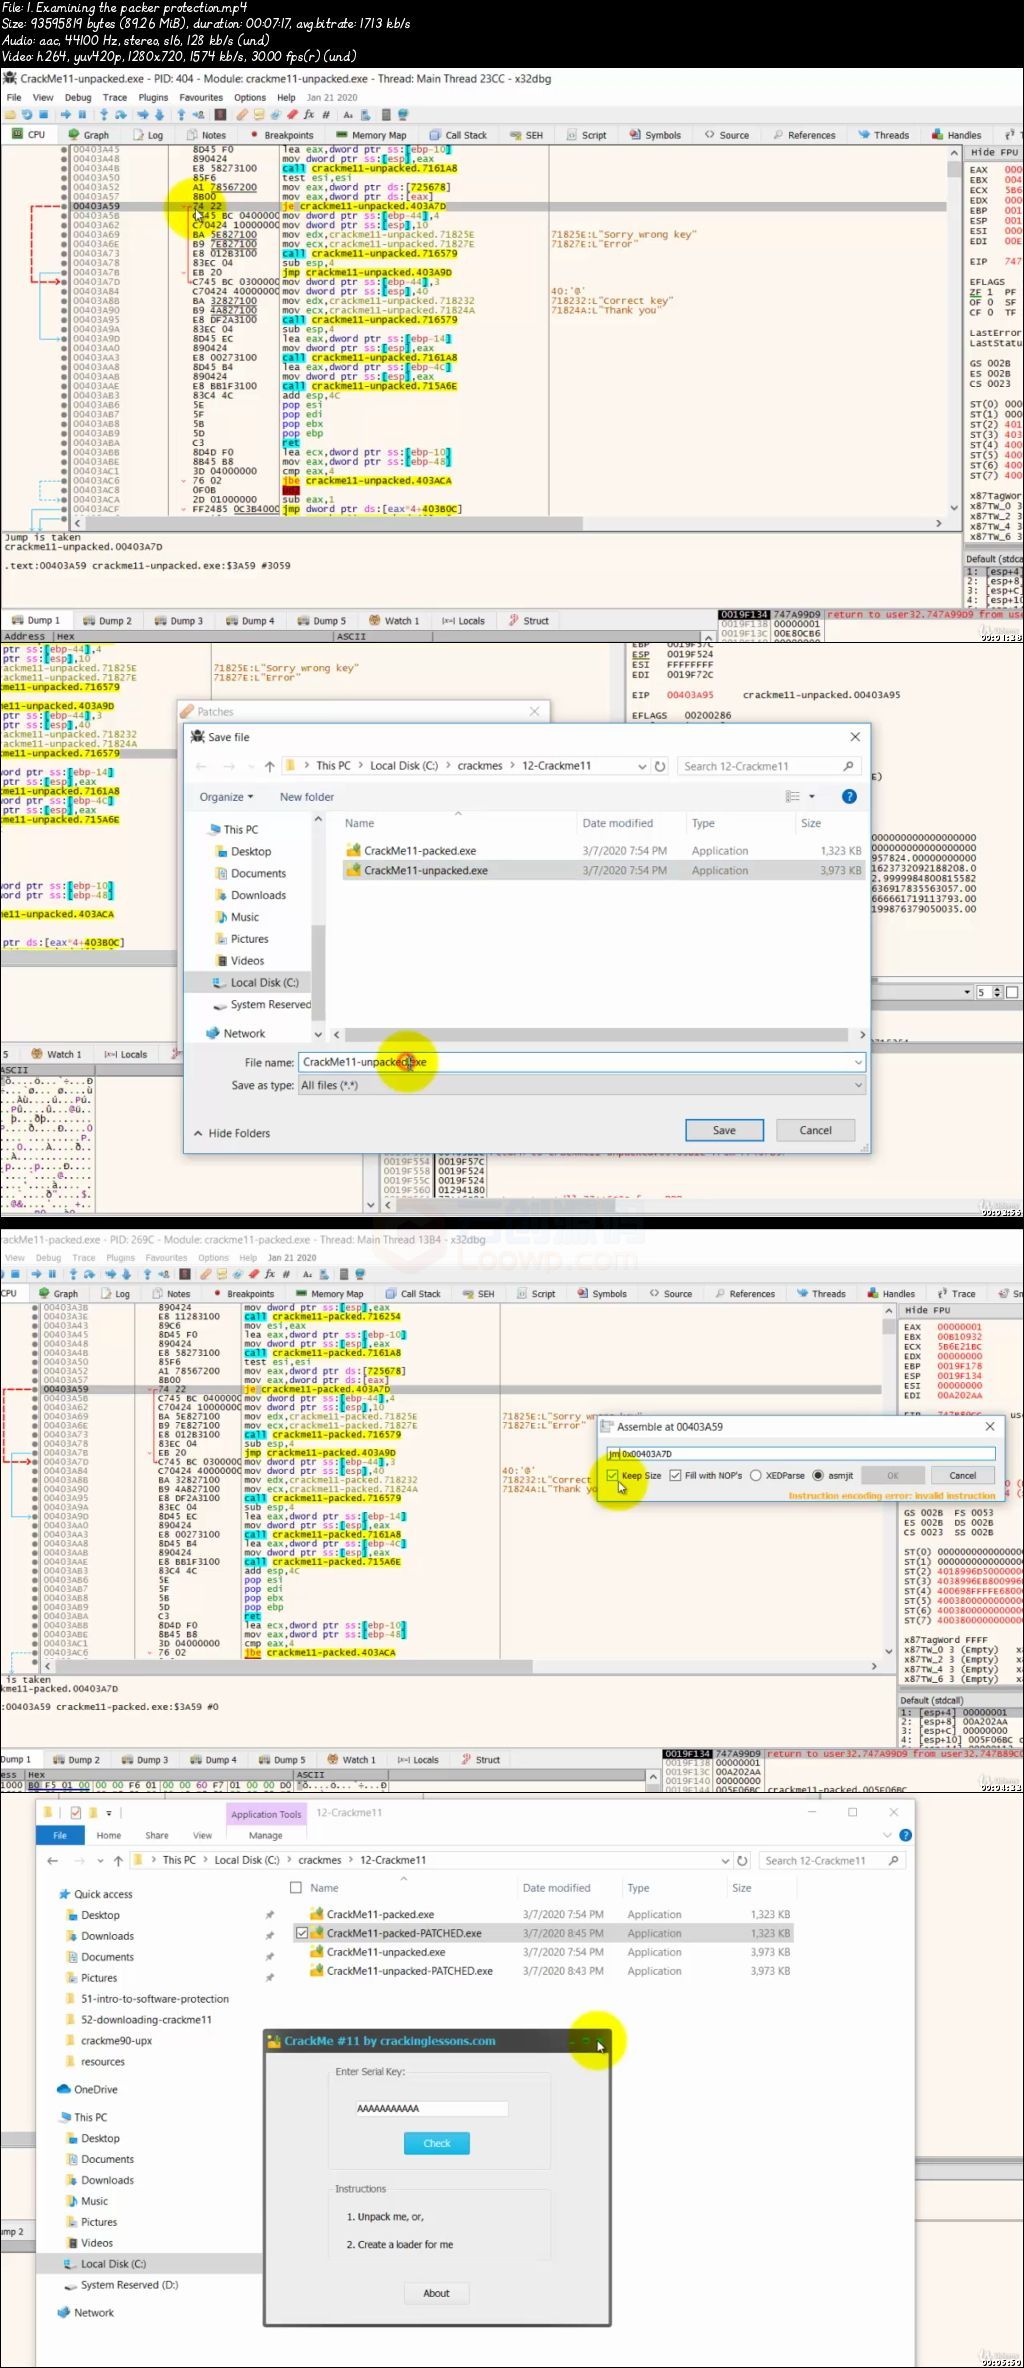This screenshot has width=1024, height=2368.
Task: Click Cancel in Save file dialog
Action: click(815, 1130)
